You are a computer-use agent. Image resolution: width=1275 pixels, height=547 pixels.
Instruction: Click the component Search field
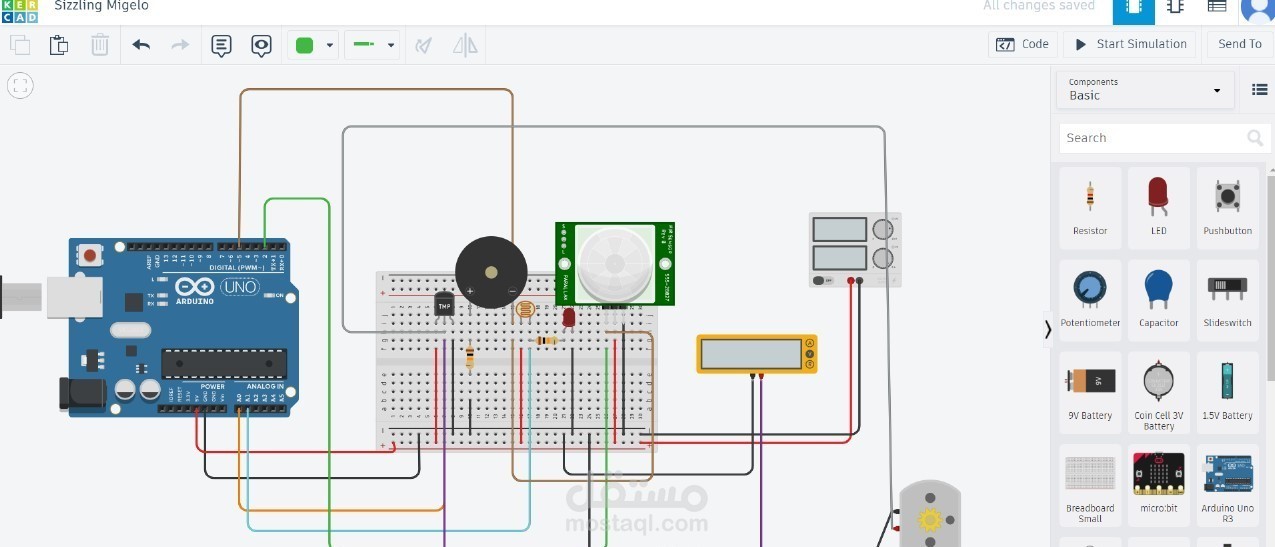tap(1165, 138)
